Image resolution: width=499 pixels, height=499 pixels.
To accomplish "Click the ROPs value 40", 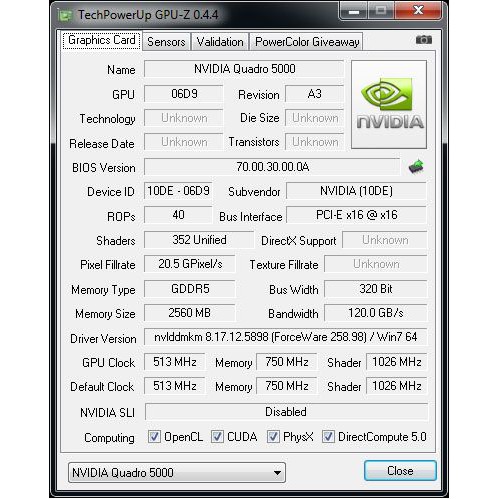I will click(x=178, y=215).
